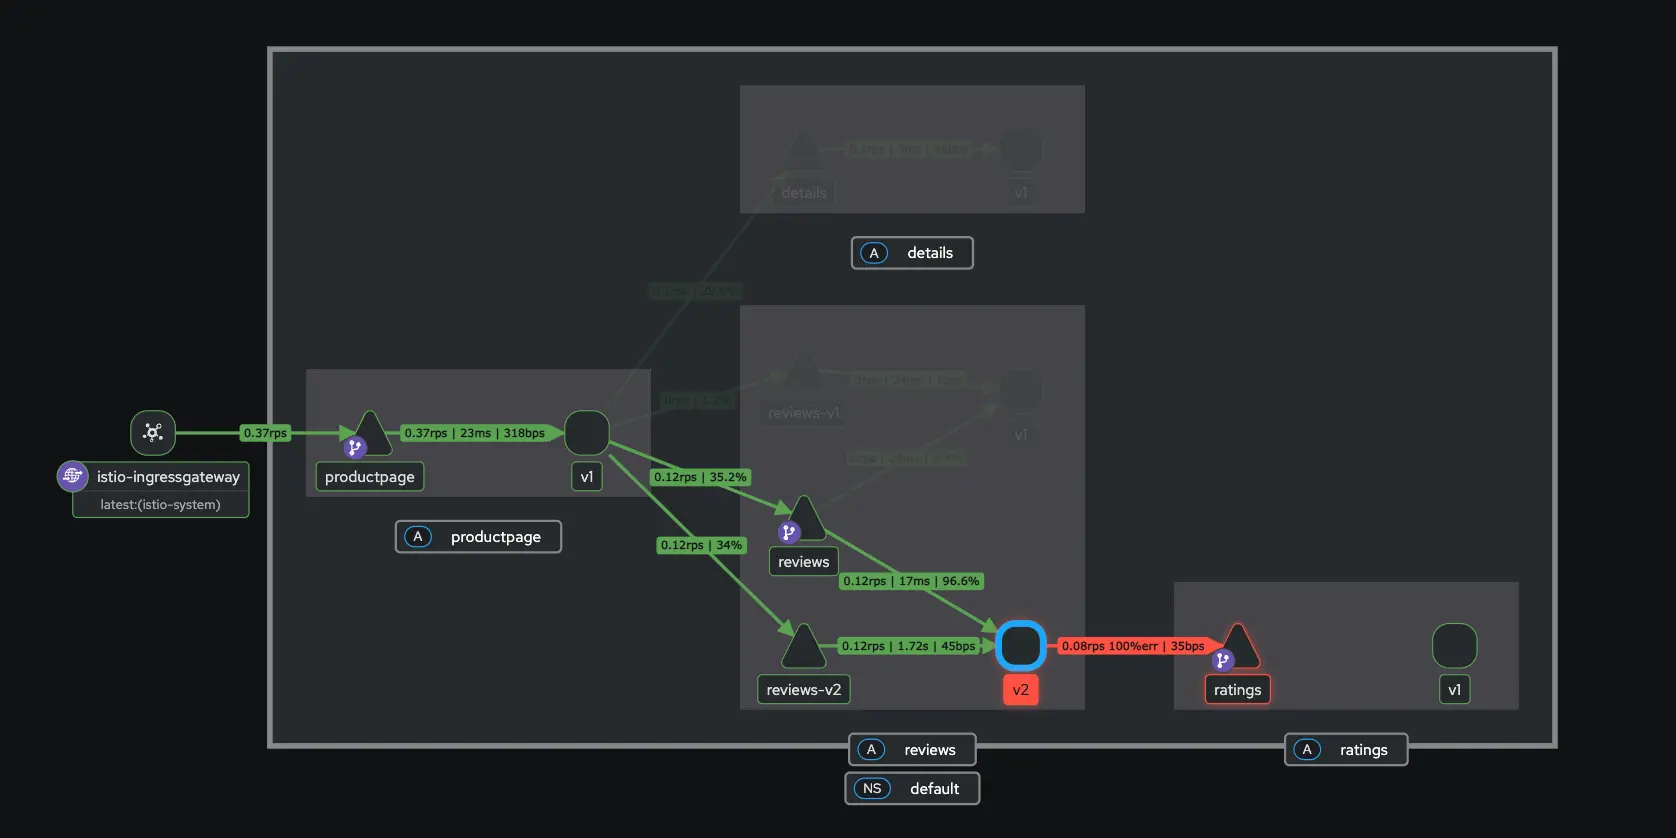
Task: Click the productpage v1 workload node
Action: tap(587, 433)
